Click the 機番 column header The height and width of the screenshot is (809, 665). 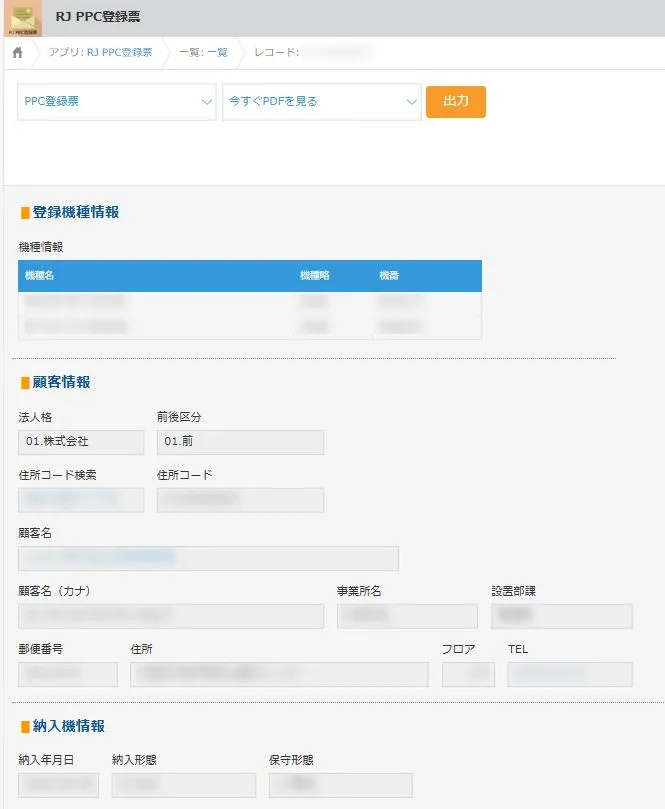389,276
